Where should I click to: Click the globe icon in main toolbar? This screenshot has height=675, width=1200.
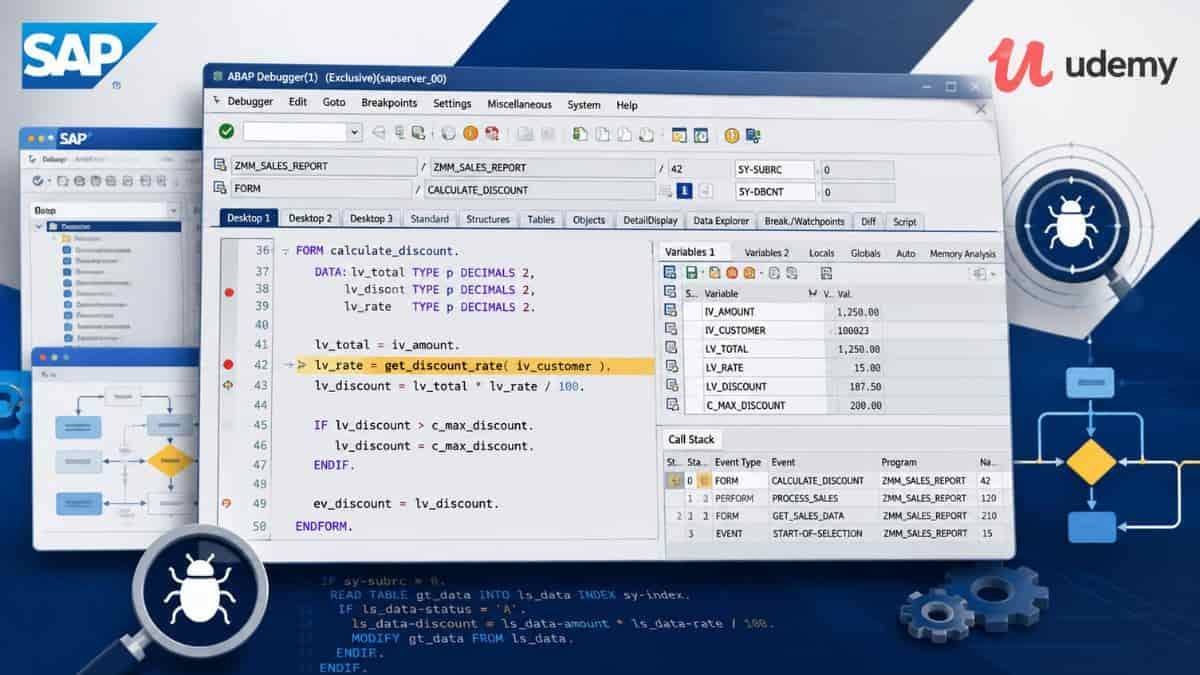coord(448,133)
